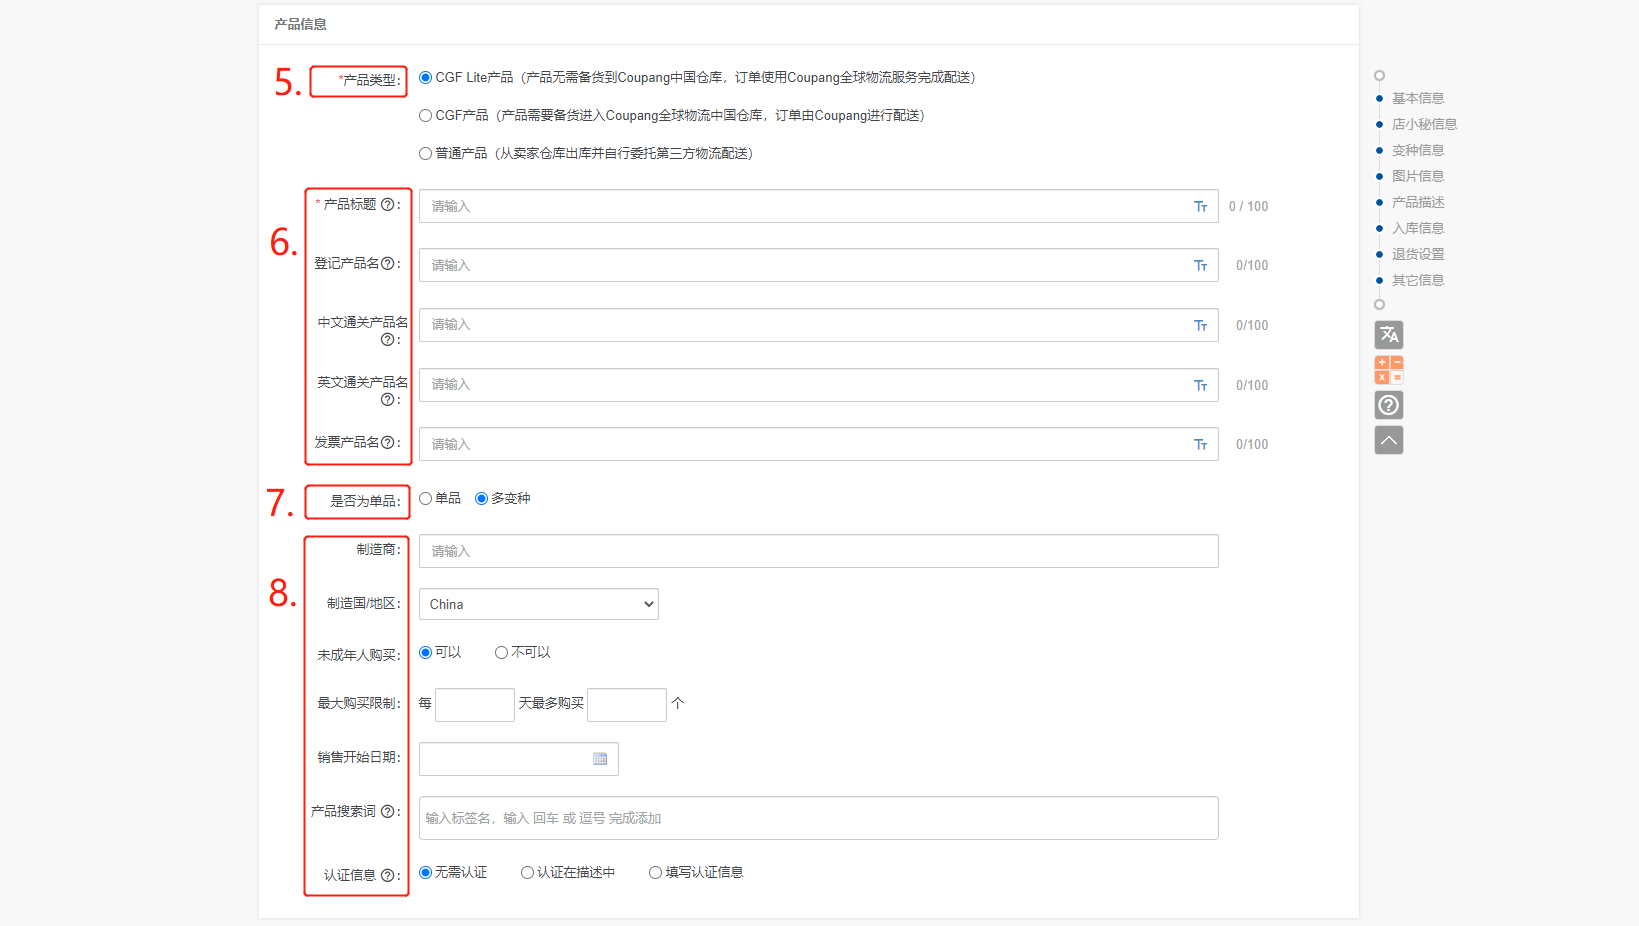This screenshot has height=926, width=1639.
Task: Select 可以 for 未成年人购买
Action: pos(426,652)
